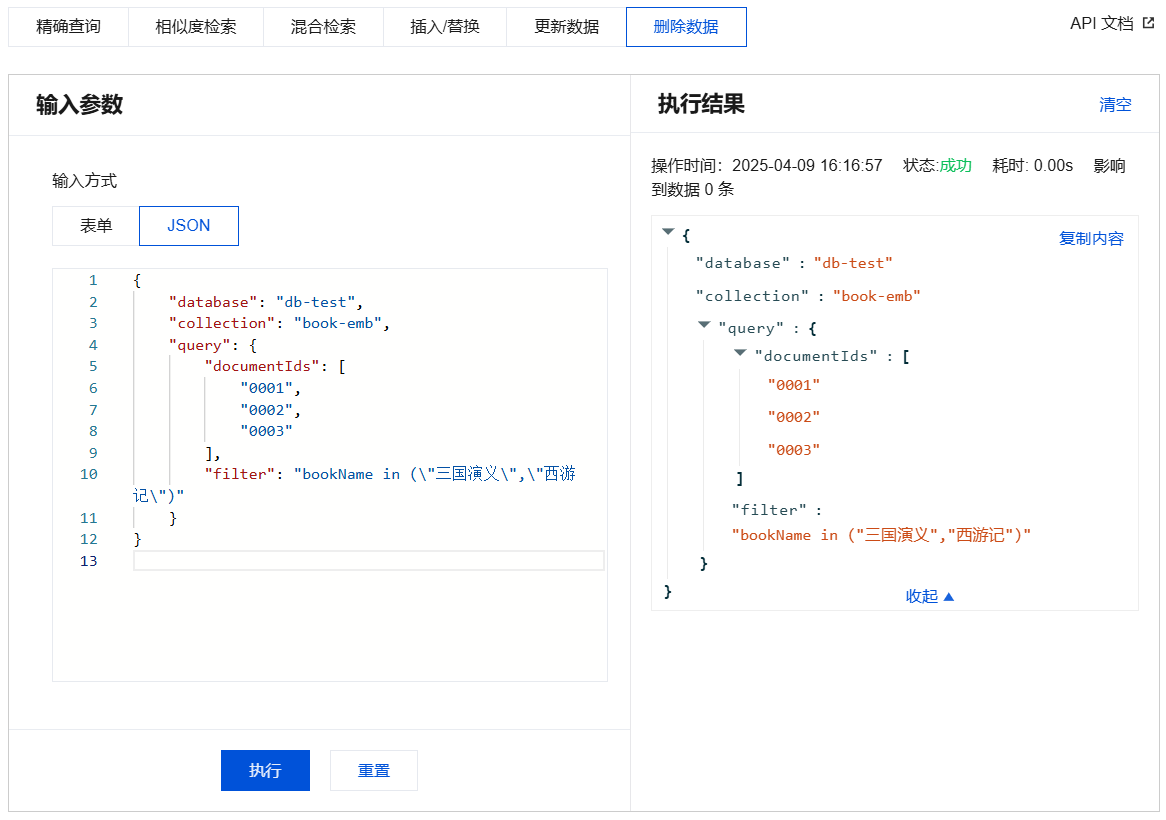Copy the result using 复制内容
Viewport: 1166px width, 820px height.
1091,239
